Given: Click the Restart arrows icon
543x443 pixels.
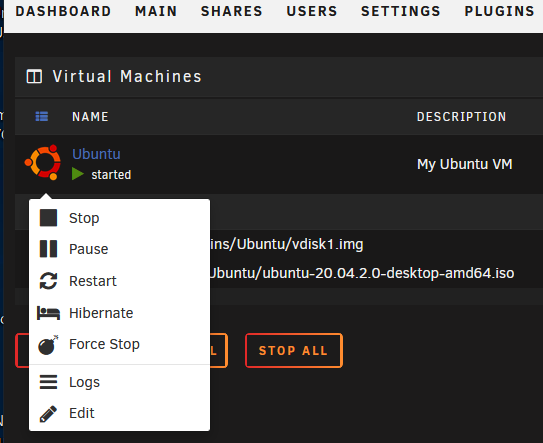Looking at the screenshot, I should pos(48,281).
